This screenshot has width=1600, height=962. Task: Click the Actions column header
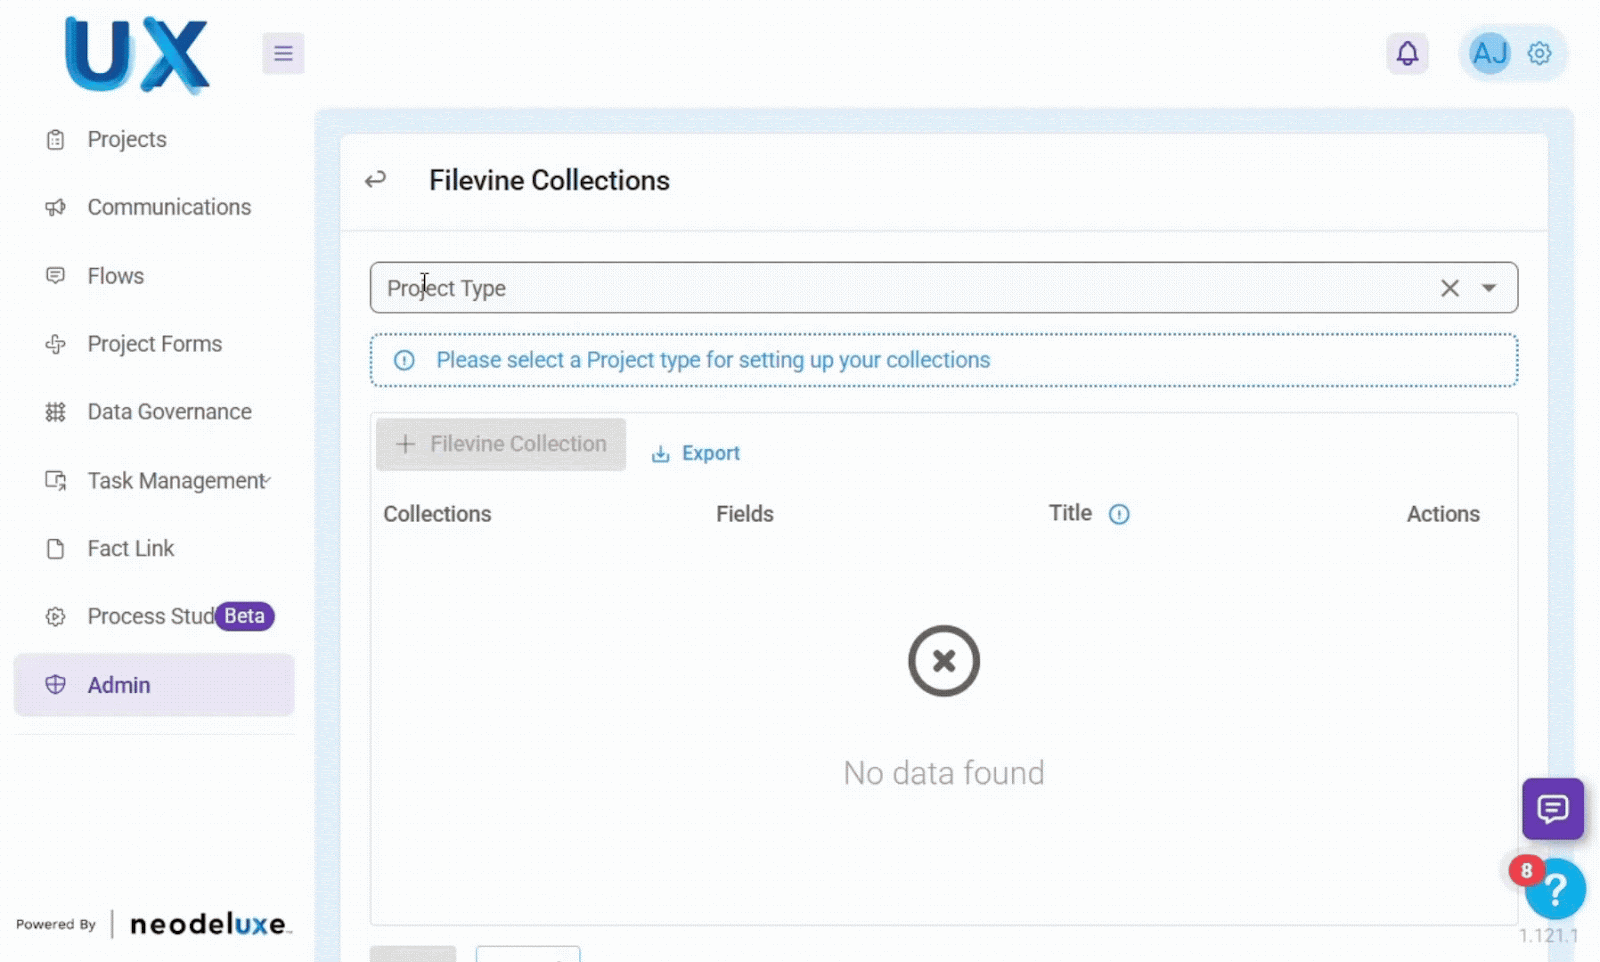1443,514
